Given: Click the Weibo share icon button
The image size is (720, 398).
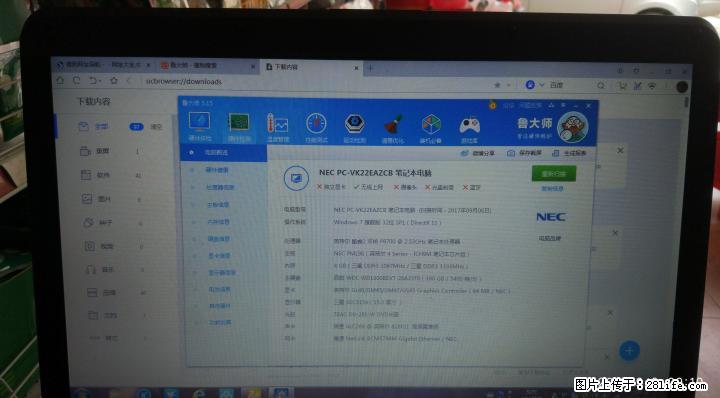Looking at the screenshot, I should tap(478, 153).
